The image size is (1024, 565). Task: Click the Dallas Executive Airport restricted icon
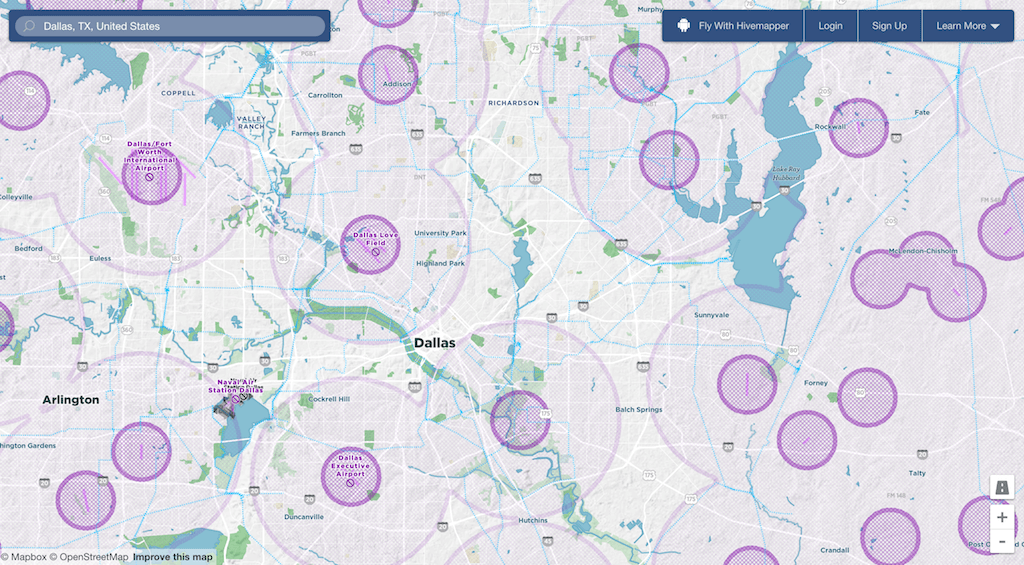coord(350,483)
